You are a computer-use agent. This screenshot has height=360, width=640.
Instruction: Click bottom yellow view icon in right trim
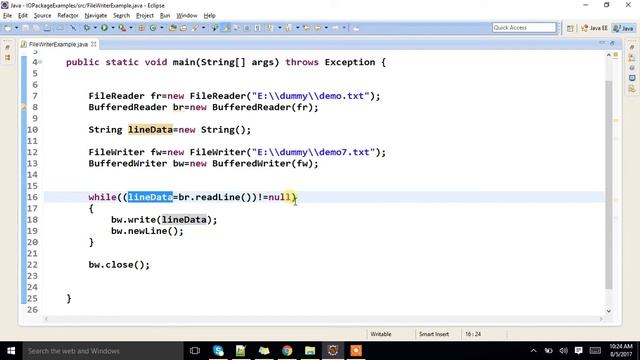point(632,89)
